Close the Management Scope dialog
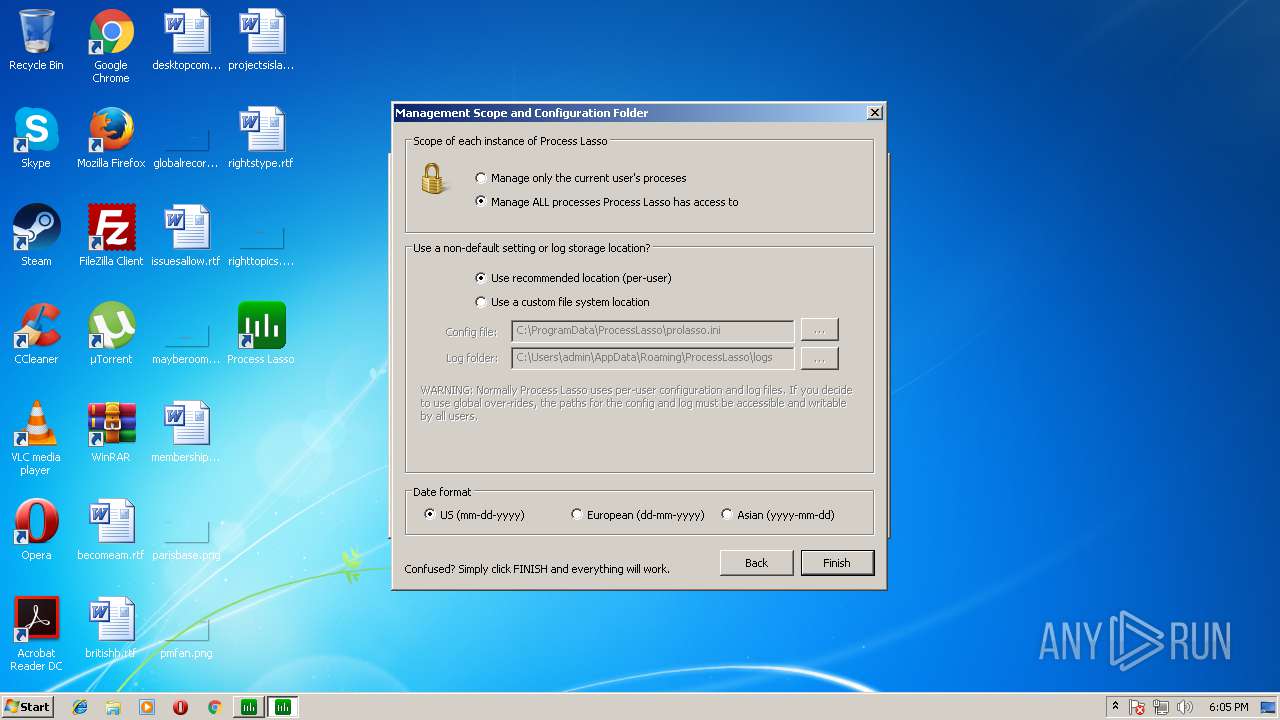This screenshot has width=1280, height=720. click(x=874, y=113)
